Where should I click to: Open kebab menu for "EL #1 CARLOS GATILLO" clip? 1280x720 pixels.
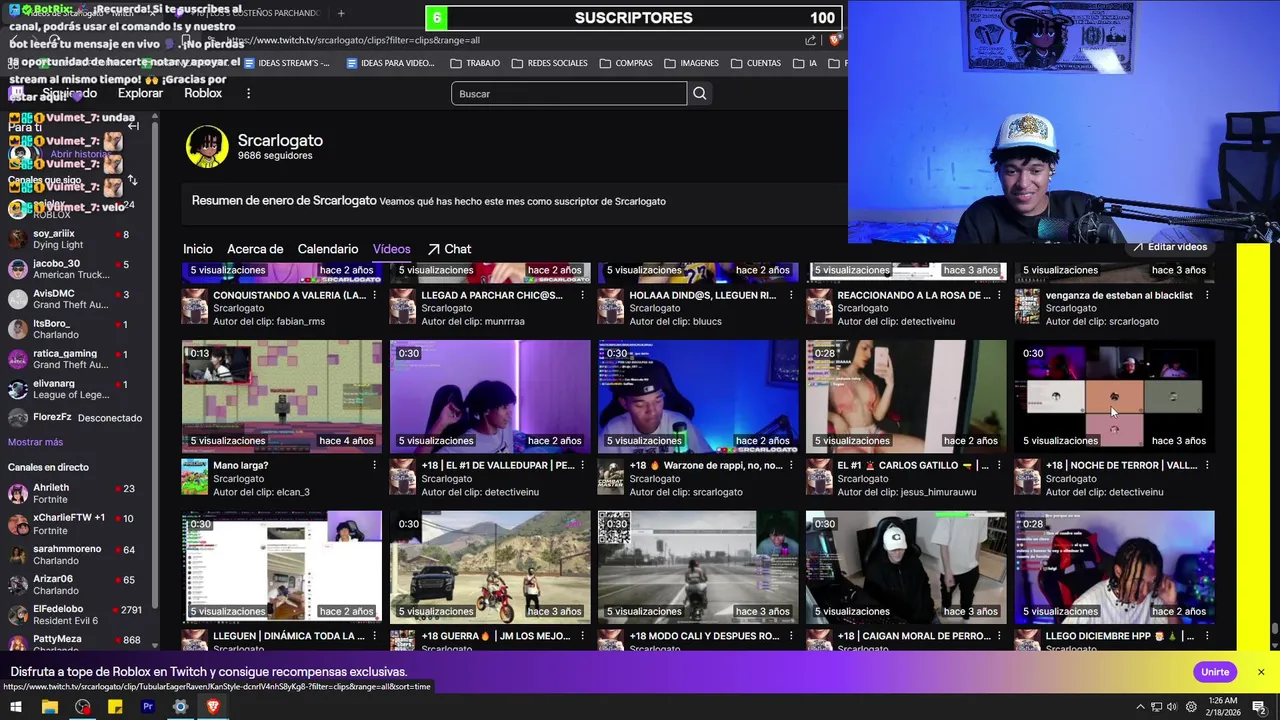coord(998,465)
